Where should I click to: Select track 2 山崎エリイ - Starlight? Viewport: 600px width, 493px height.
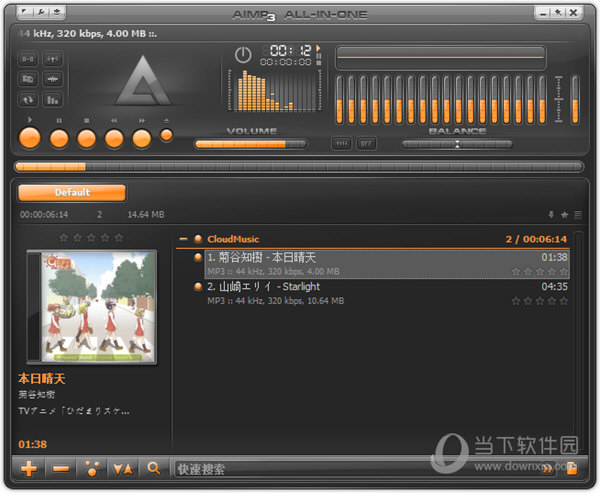point(387,293)
